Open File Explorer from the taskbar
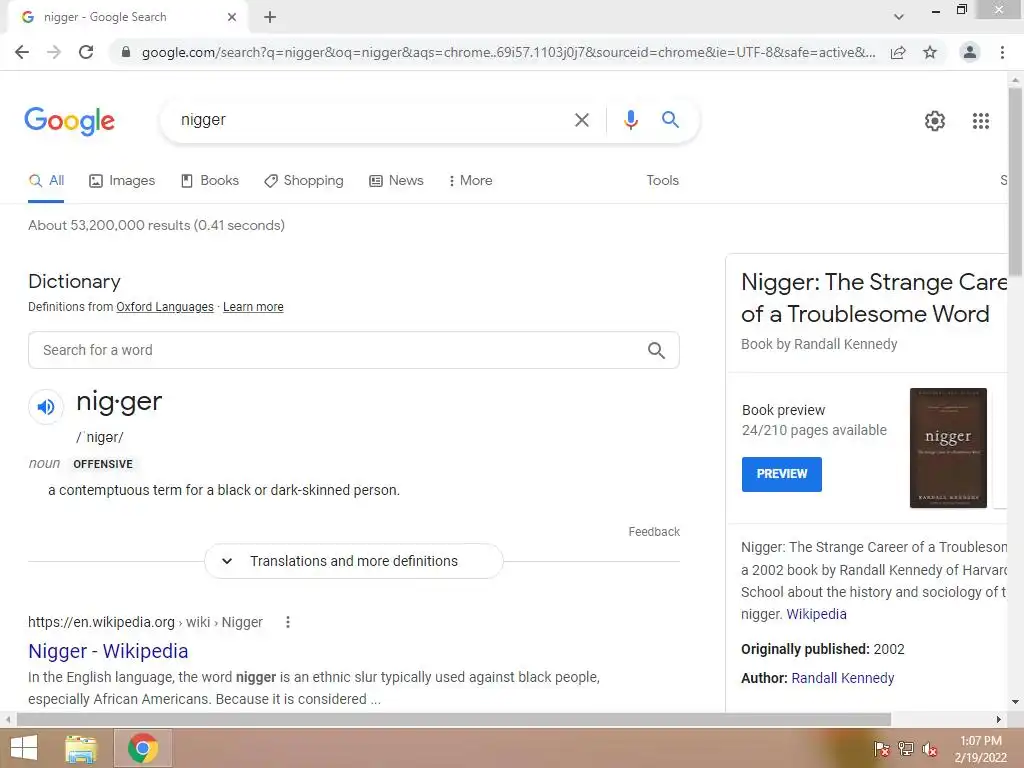Screen dimensions: 1024x768 point(81,748)
